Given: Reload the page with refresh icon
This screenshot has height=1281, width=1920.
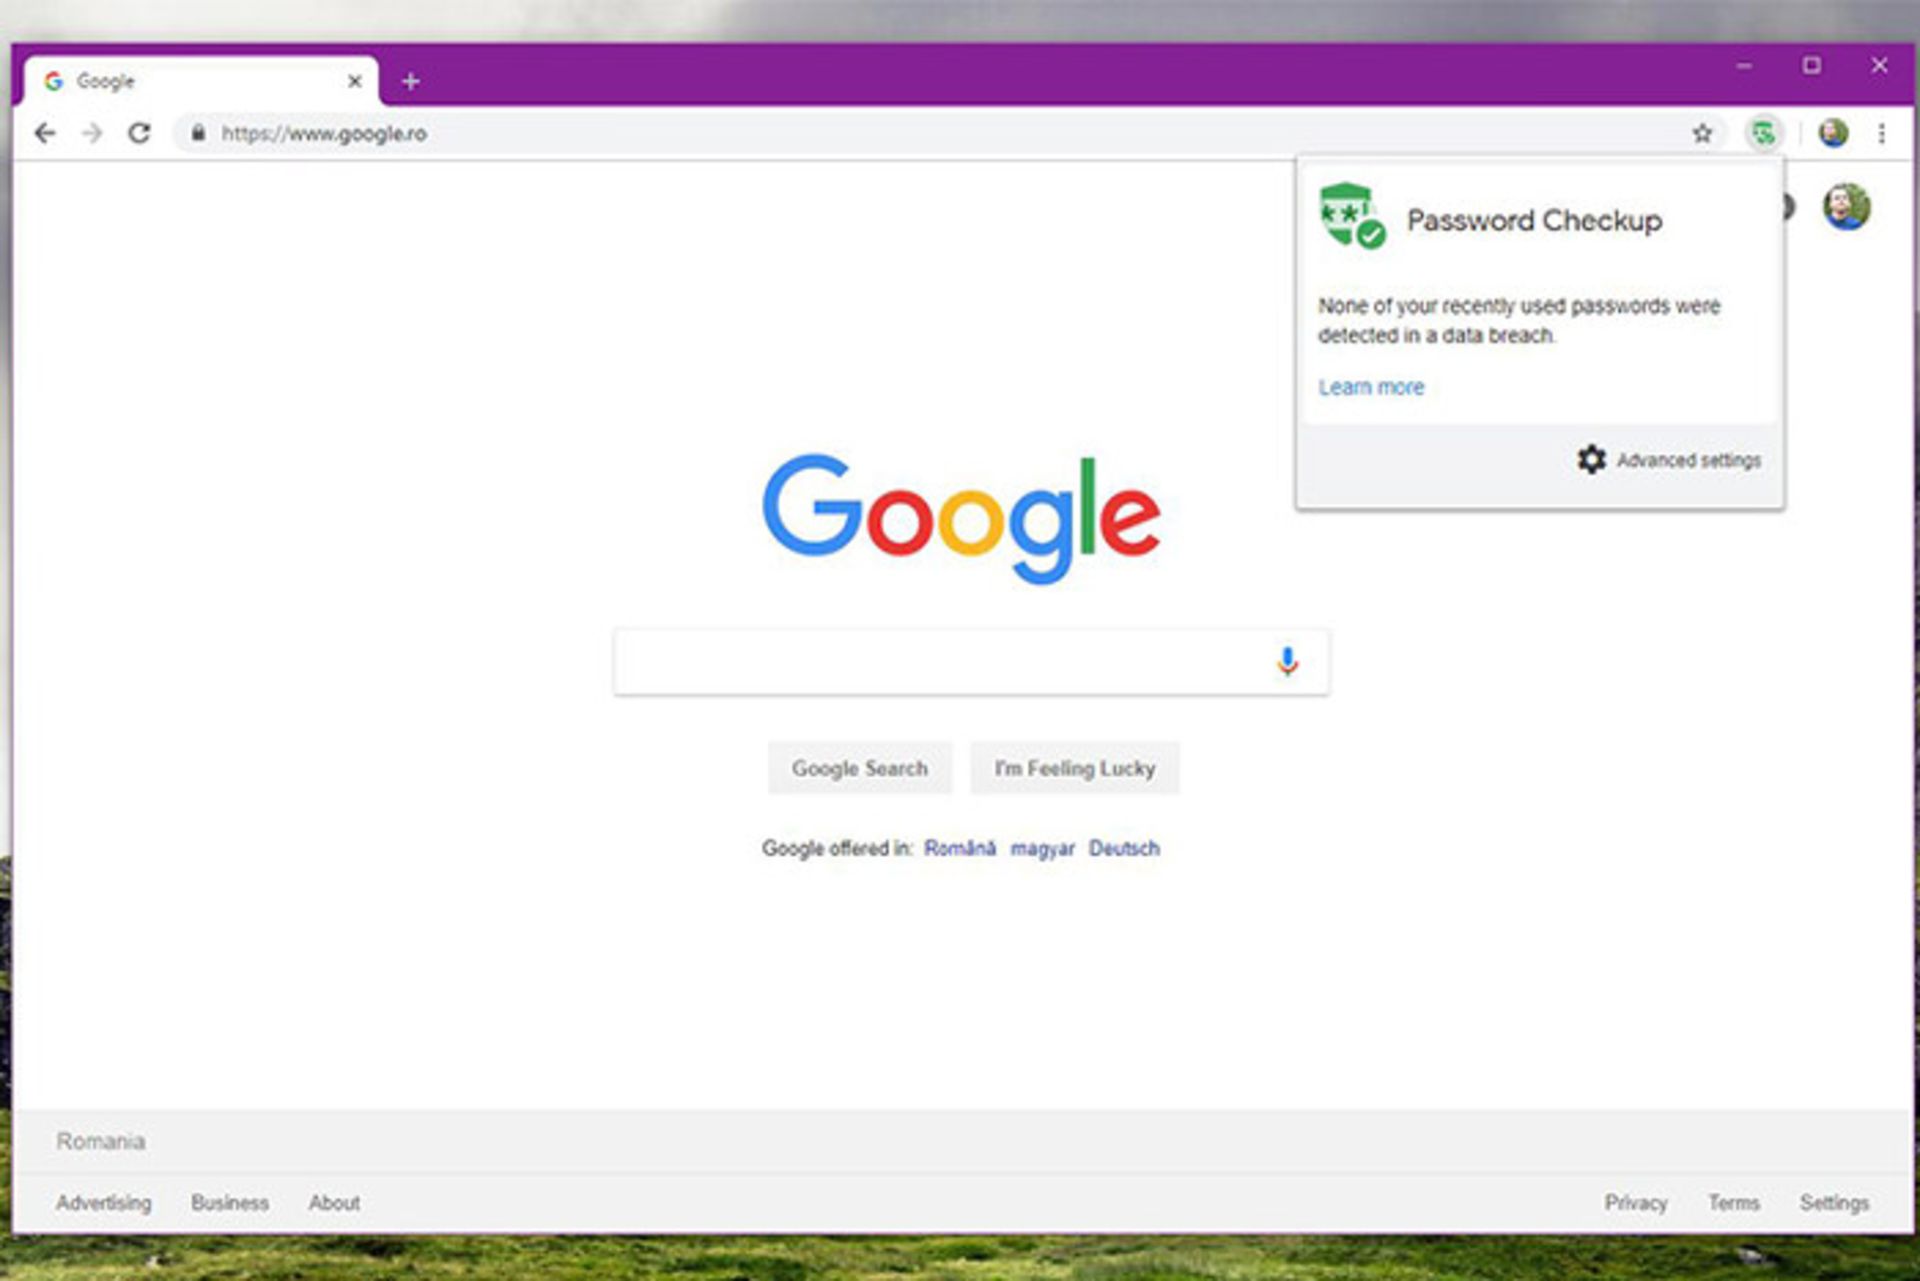Looking at the screenshot, I should [139, 133].
